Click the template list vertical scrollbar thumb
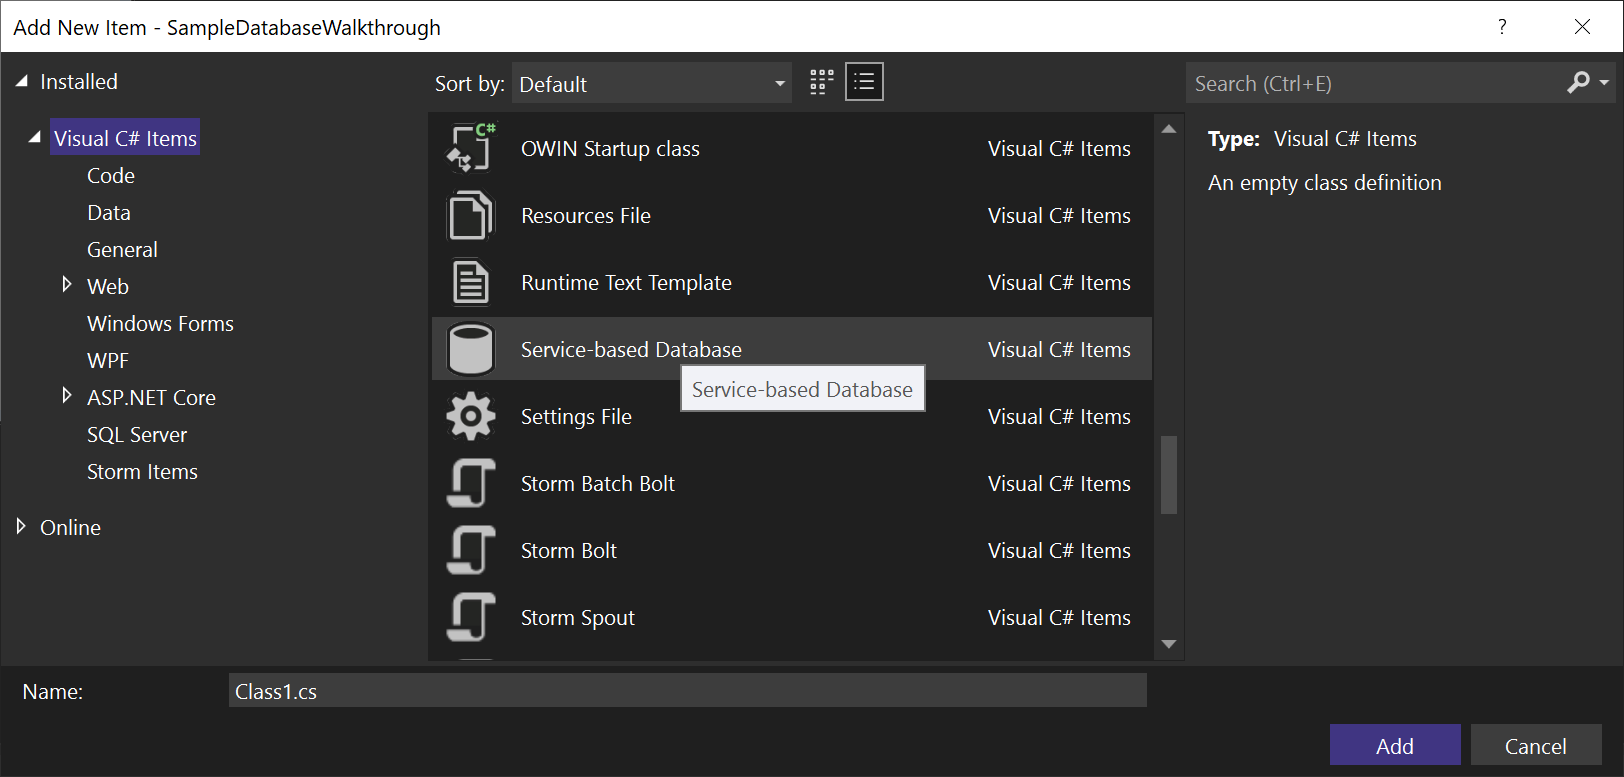1624x777 pixels. click(x=1168, y=475)
